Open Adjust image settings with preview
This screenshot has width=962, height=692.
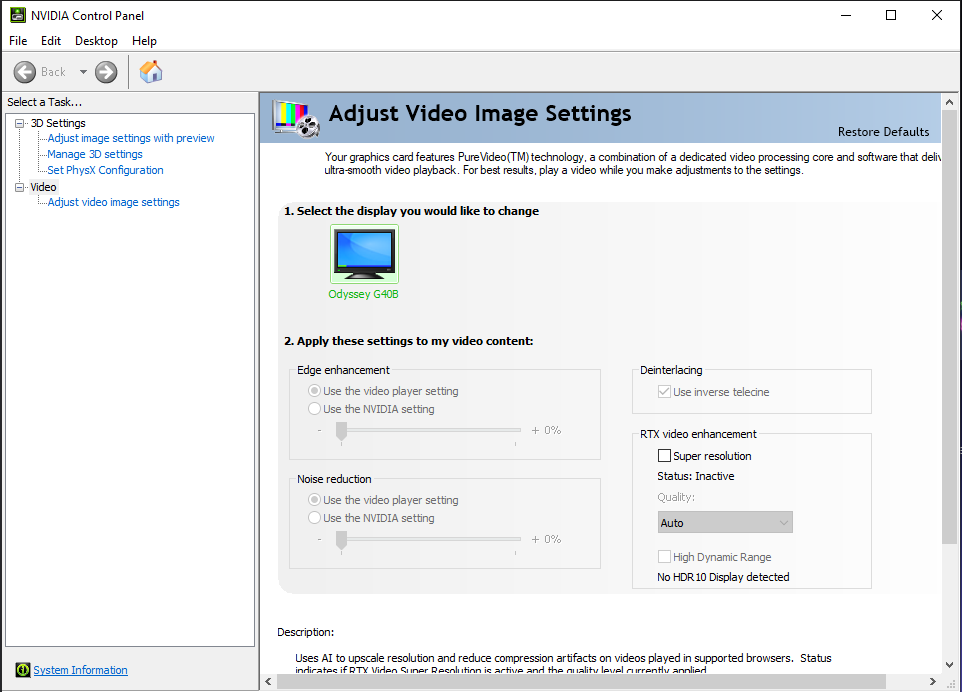tap(131, 138)
